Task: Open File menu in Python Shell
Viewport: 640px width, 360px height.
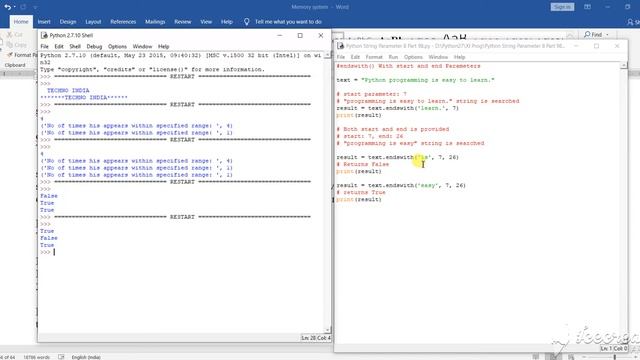Action: pos(44,47)
